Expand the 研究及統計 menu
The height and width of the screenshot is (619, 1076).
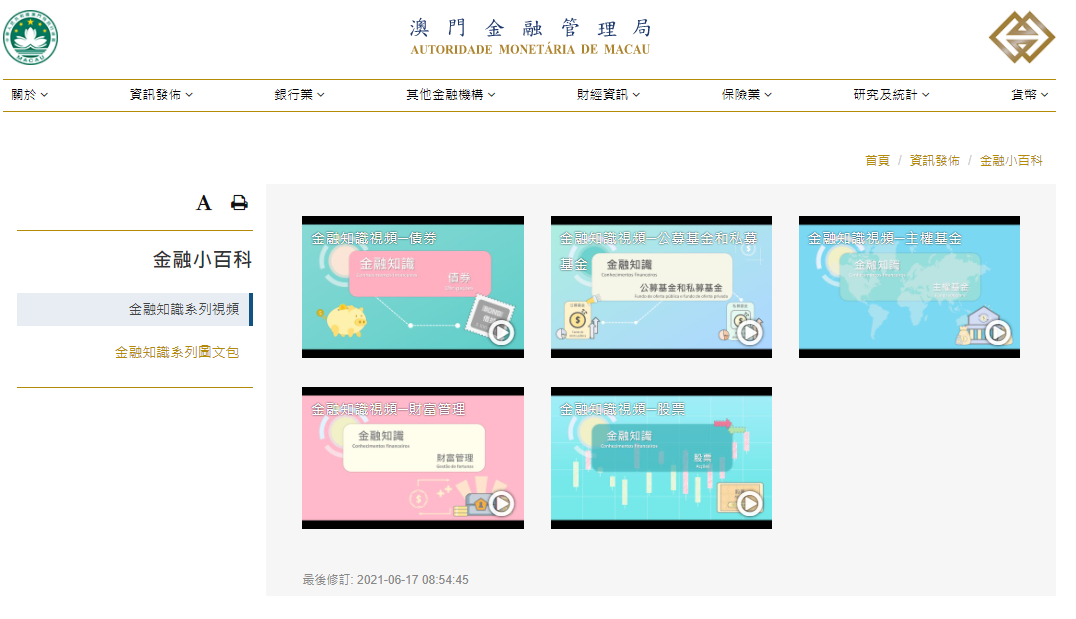tap(891, 95)
